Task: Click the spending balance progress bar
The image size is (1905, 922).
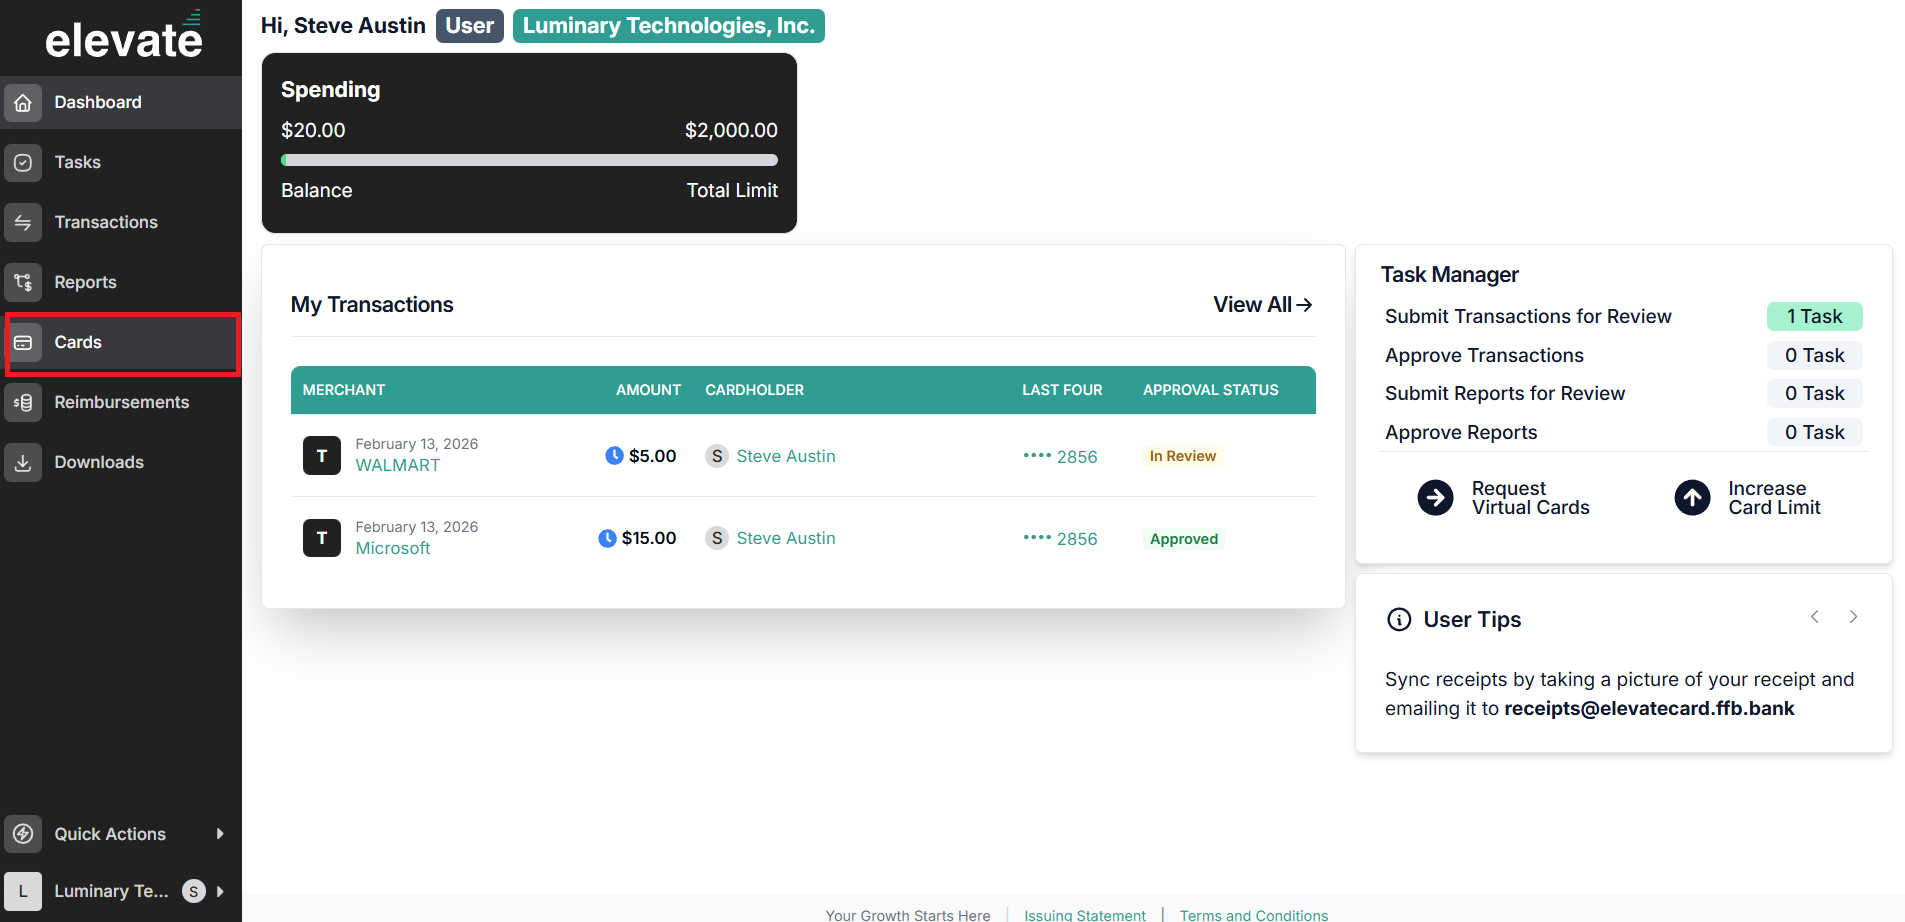Action: [x=529, y=160]
